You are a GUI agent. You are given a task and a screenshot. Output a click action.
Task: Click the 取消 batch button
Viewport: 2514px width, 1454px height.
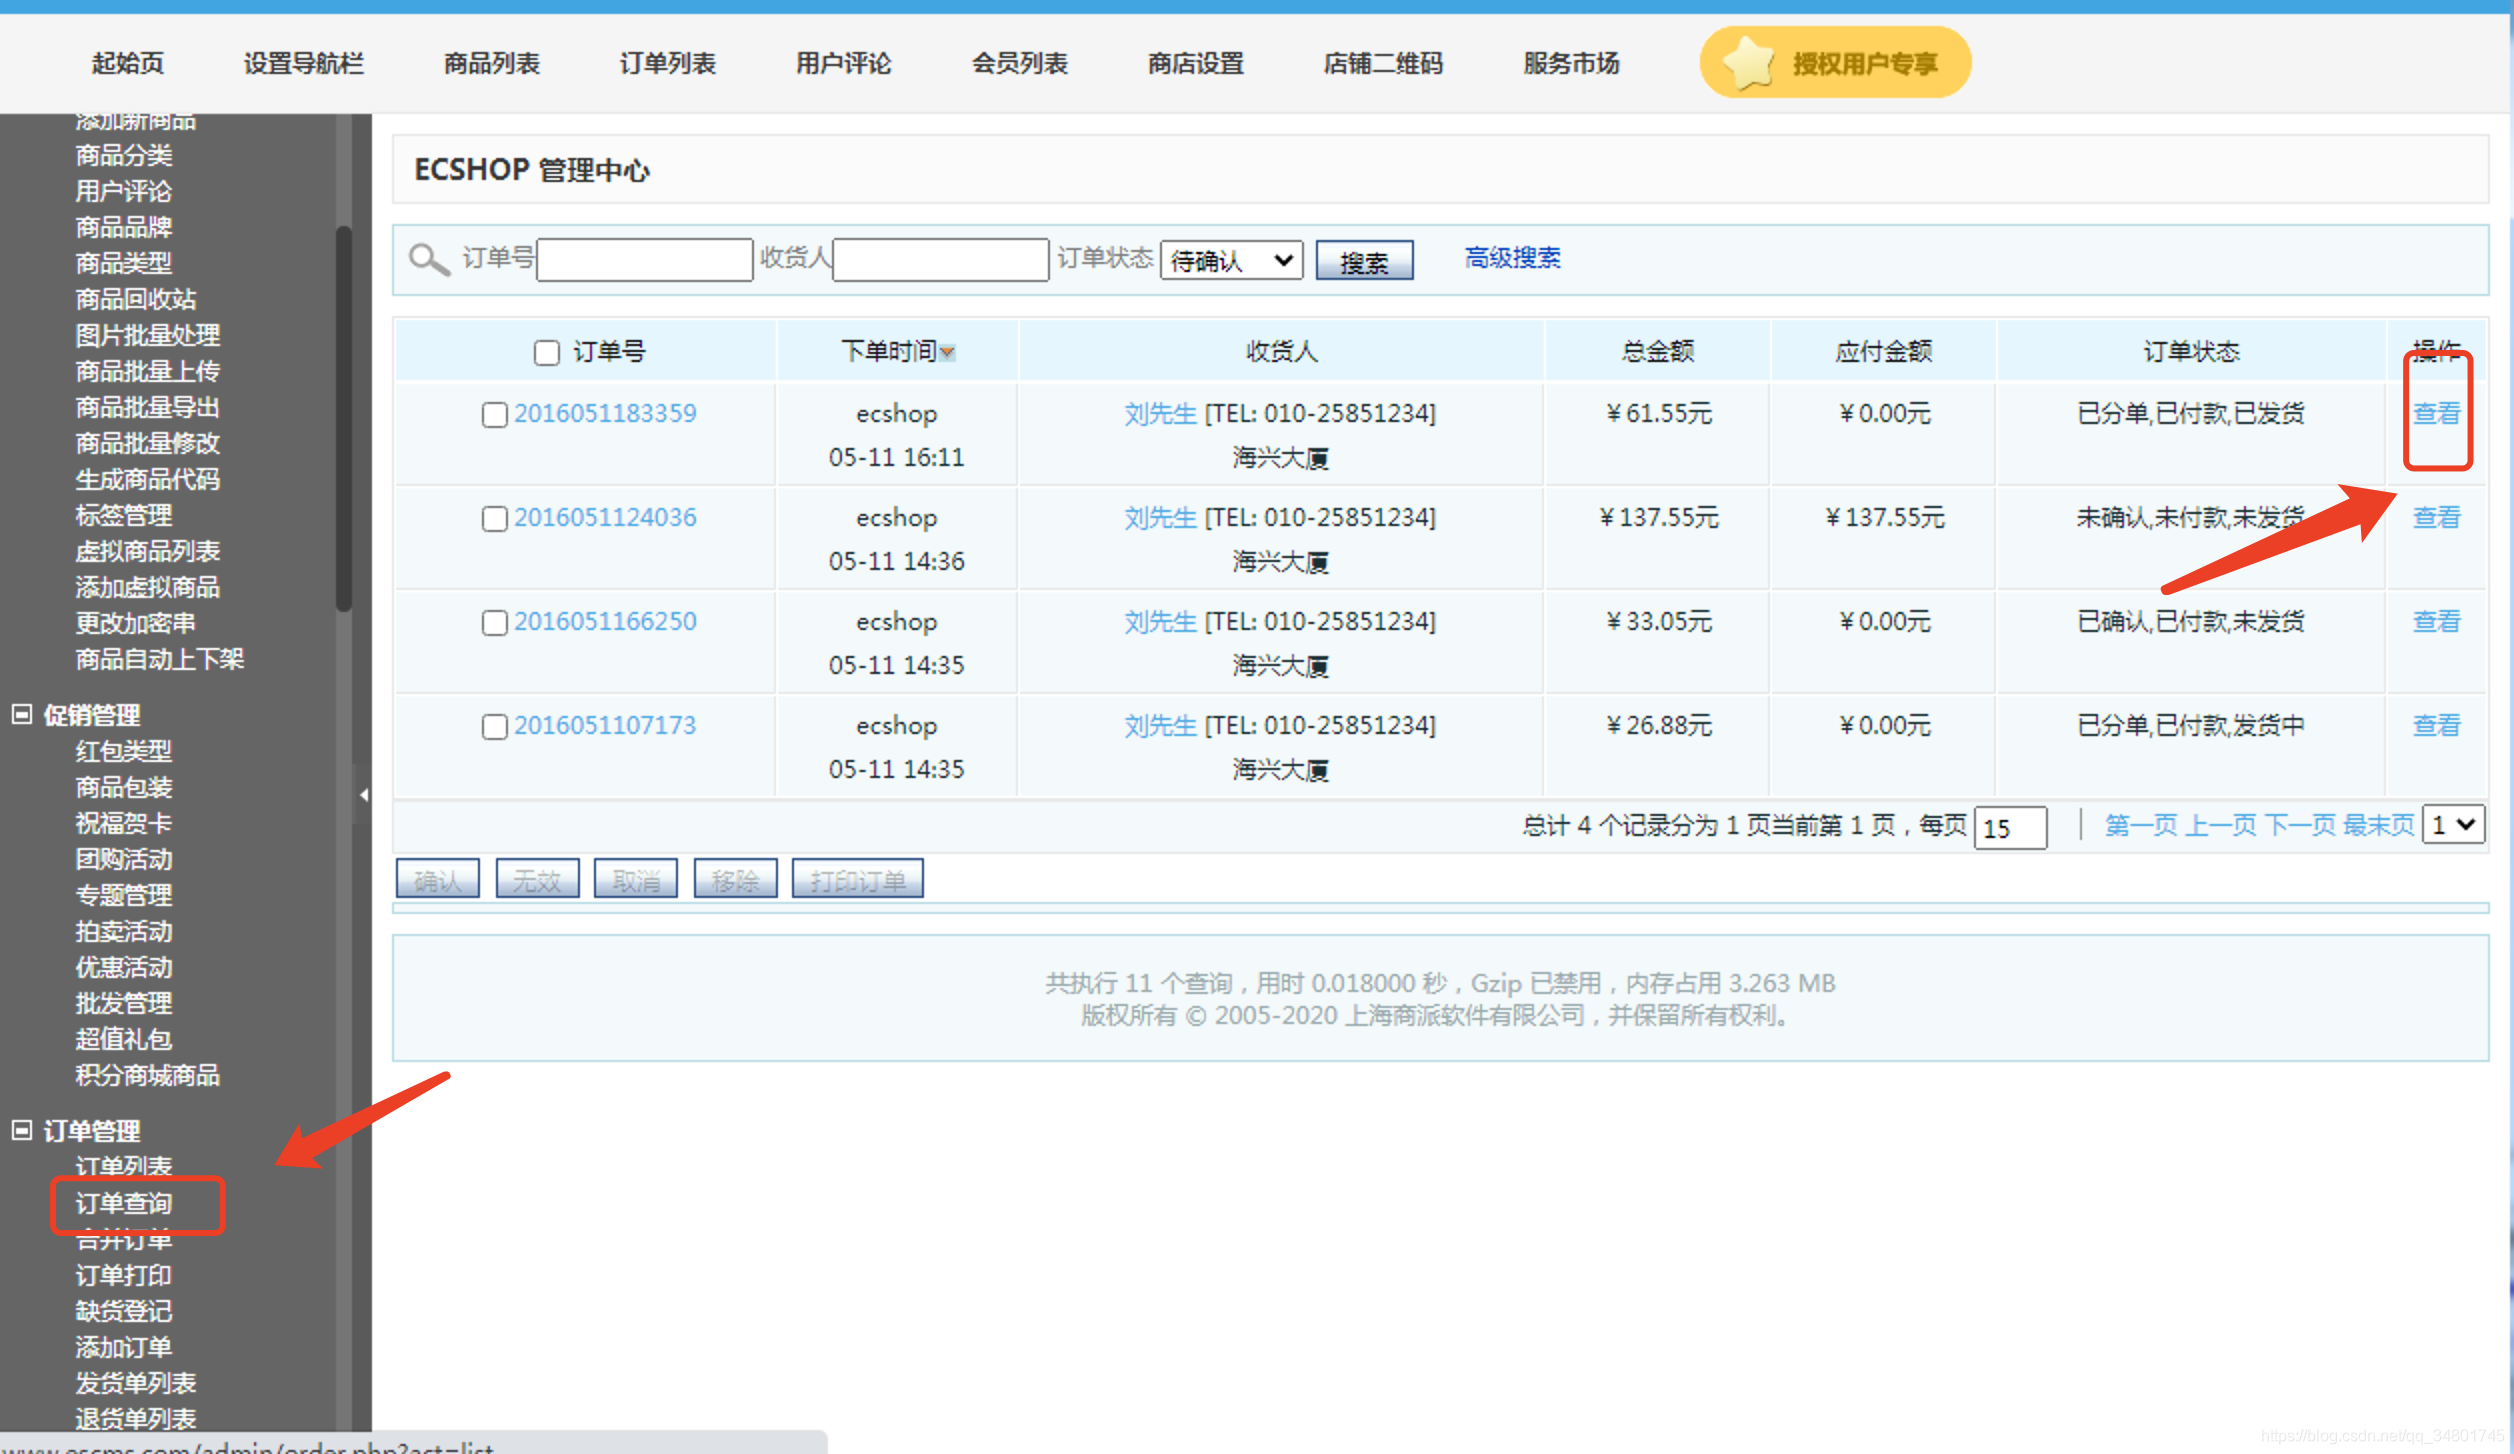636,879
